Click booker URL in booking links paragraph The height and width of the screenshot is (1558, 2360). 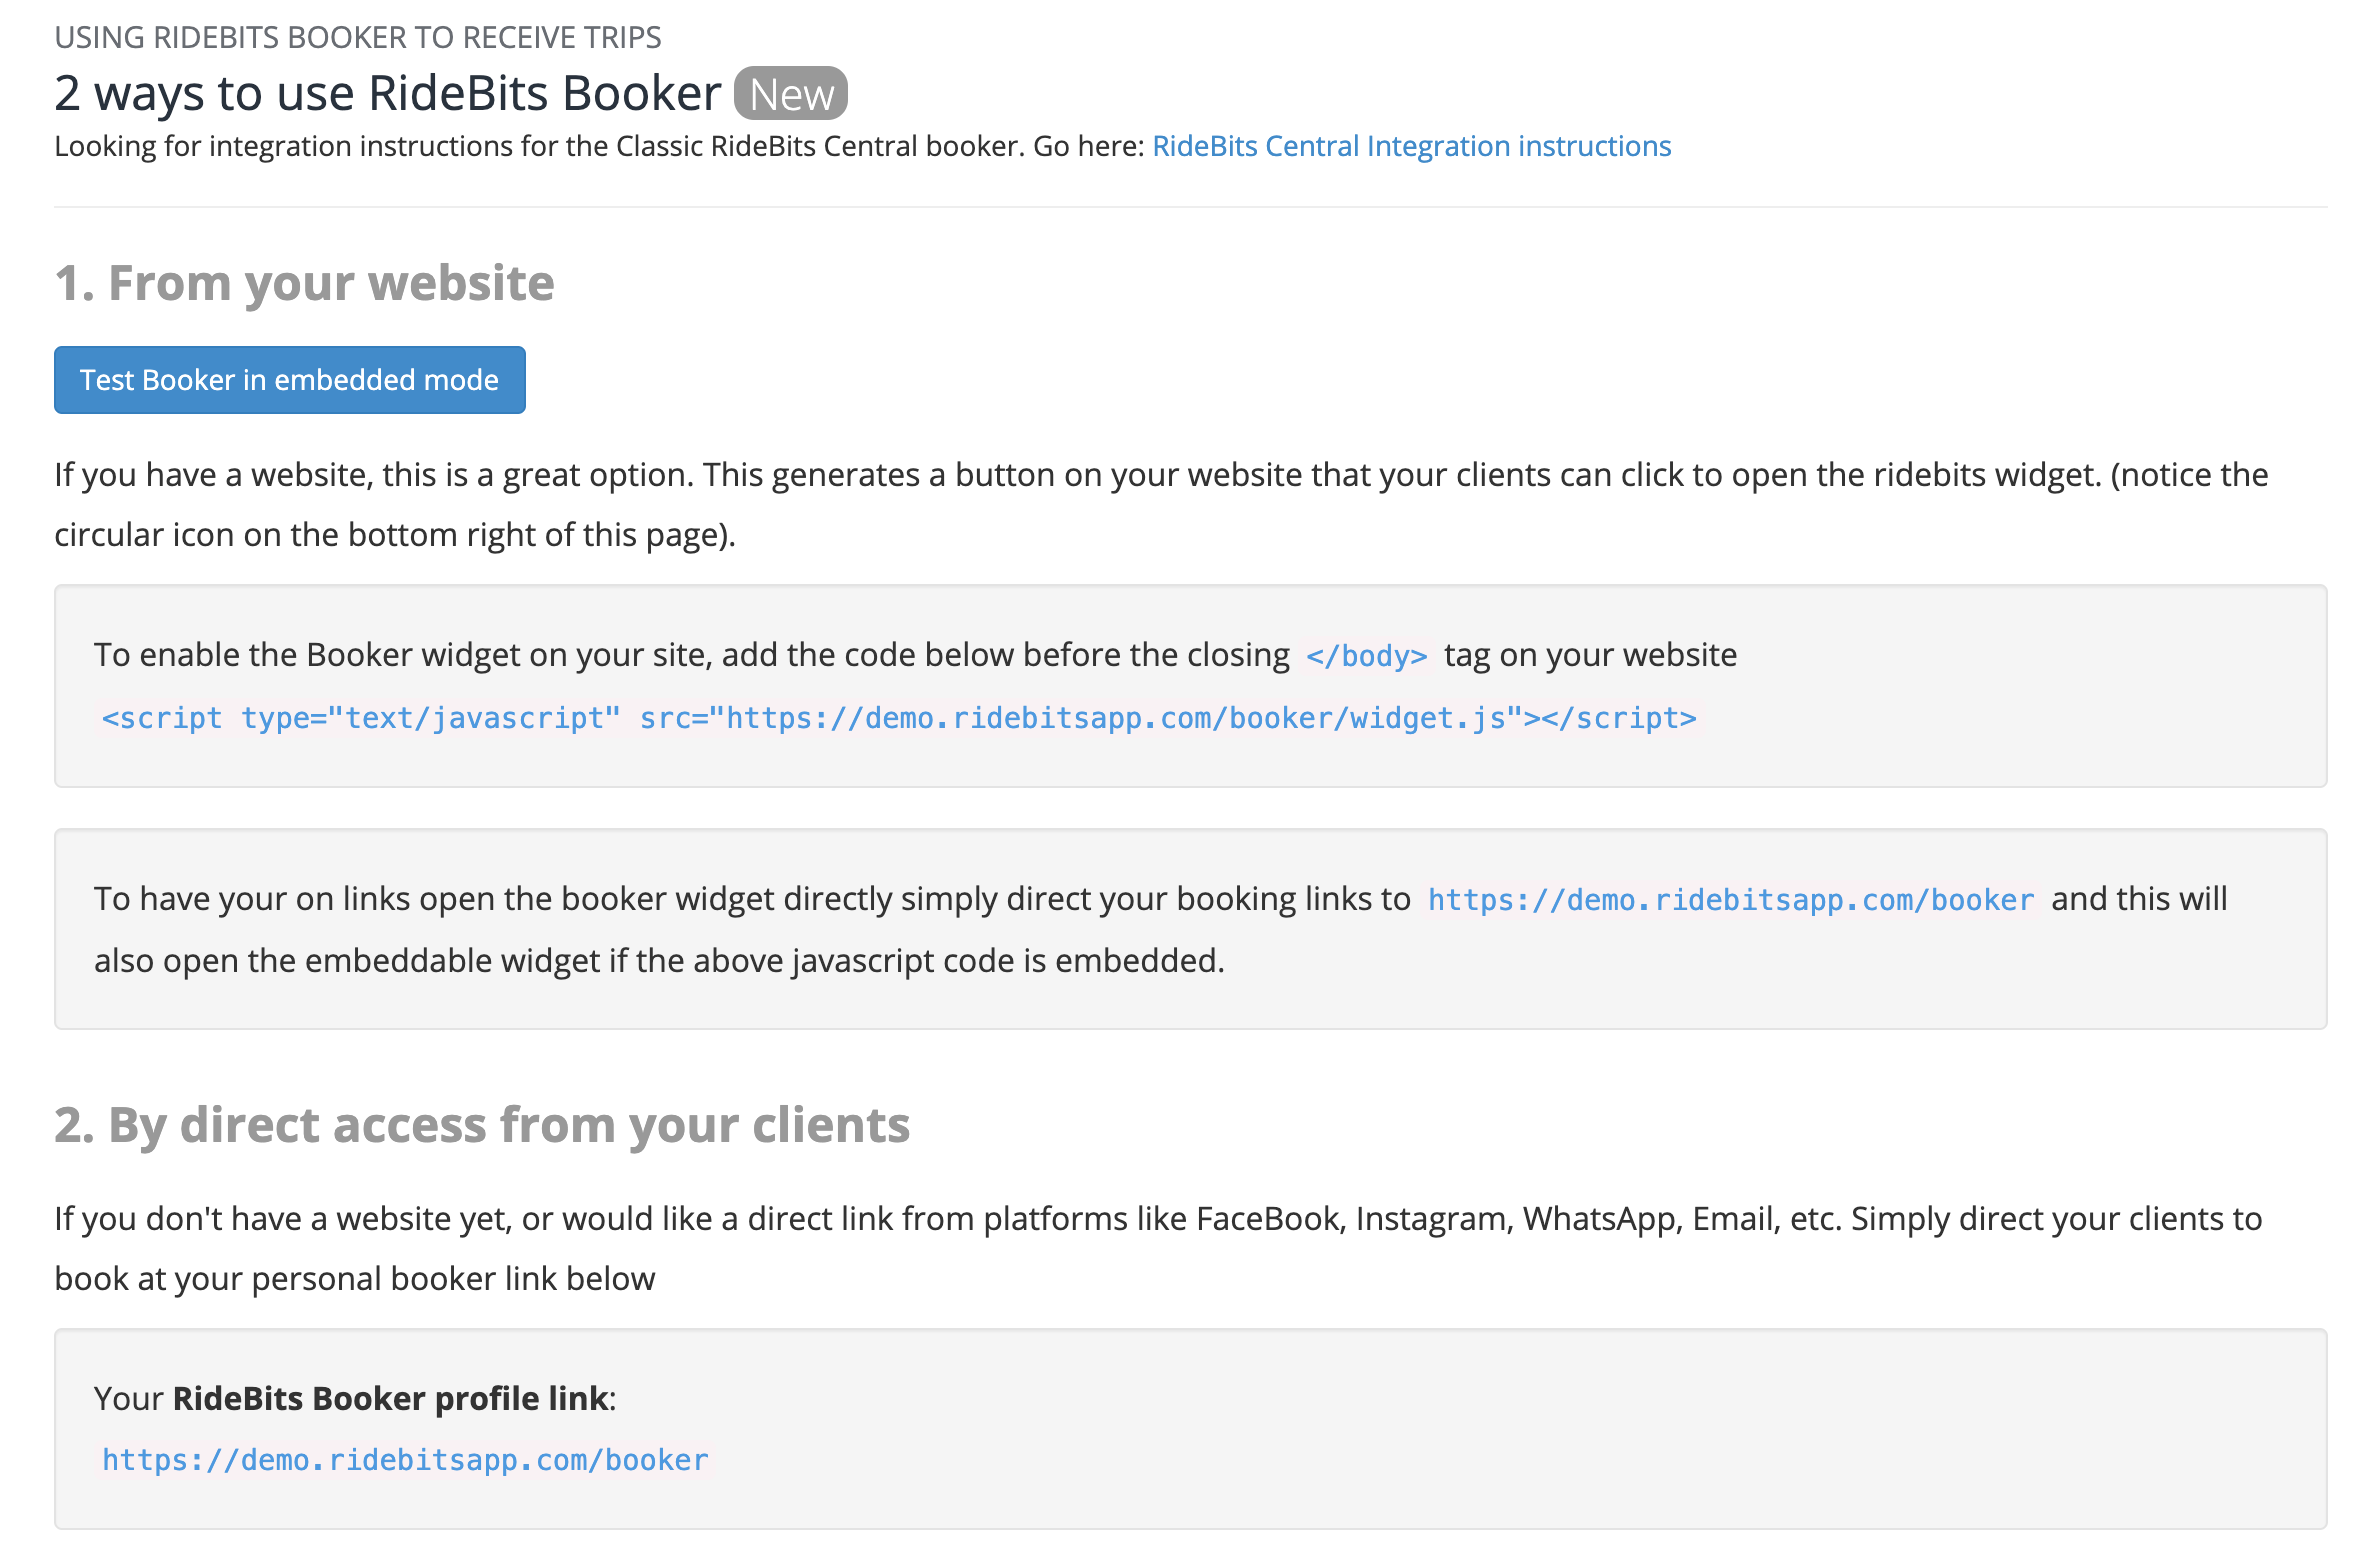(1730, 900)
